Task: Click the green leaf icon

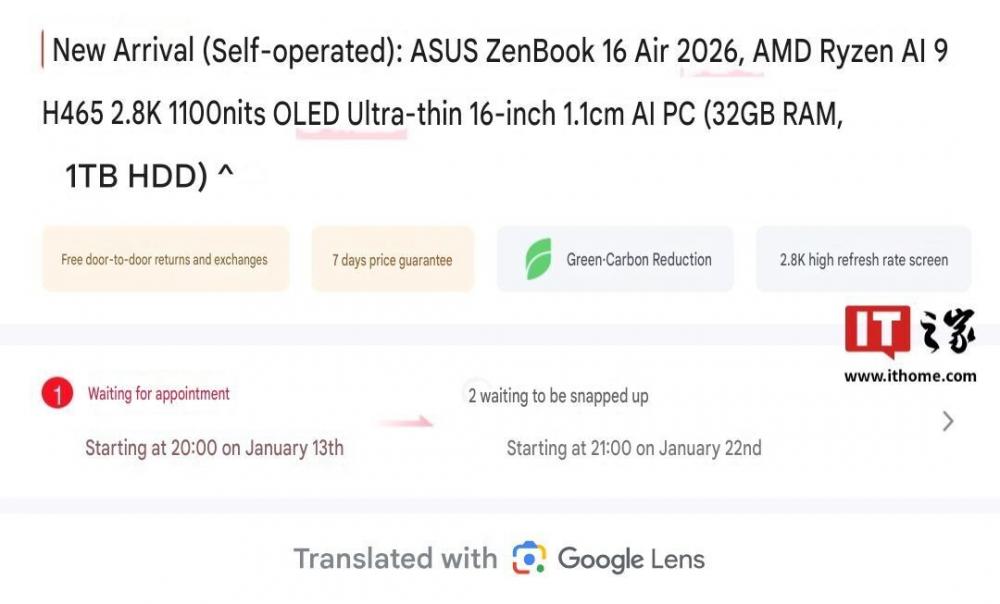Action: [539, 260]
